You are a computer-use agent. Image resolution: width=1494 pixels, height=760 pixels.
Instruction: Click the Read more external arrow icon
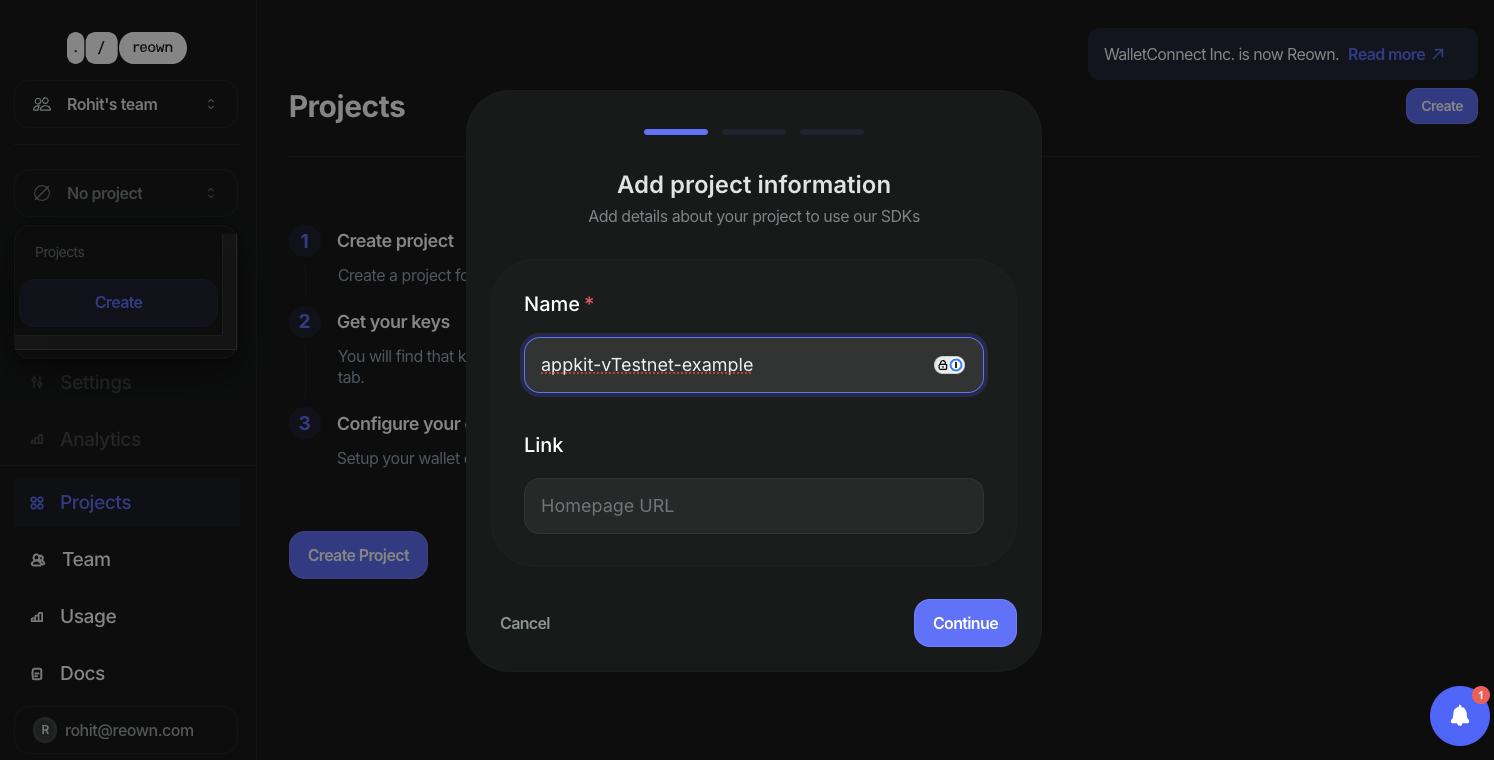pyautogui.click(x=1438, y=54)
